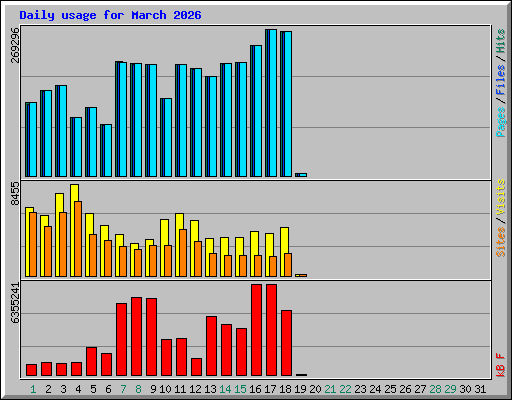Image resolution: width=512 pixels, height=400 pixels.
Task: Click day 22 on the x-axis
Action: (345, 389)
